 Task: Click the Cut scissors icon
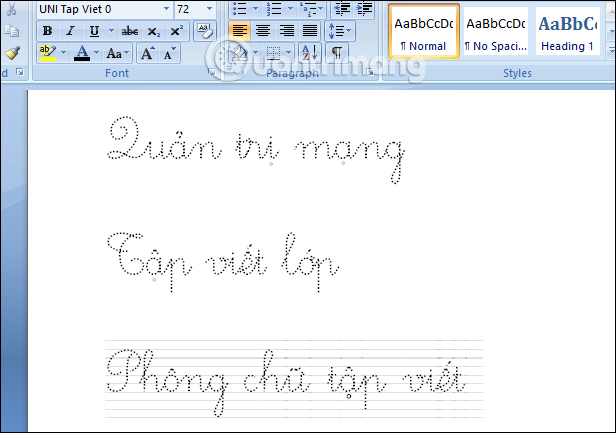coord(12,9)
